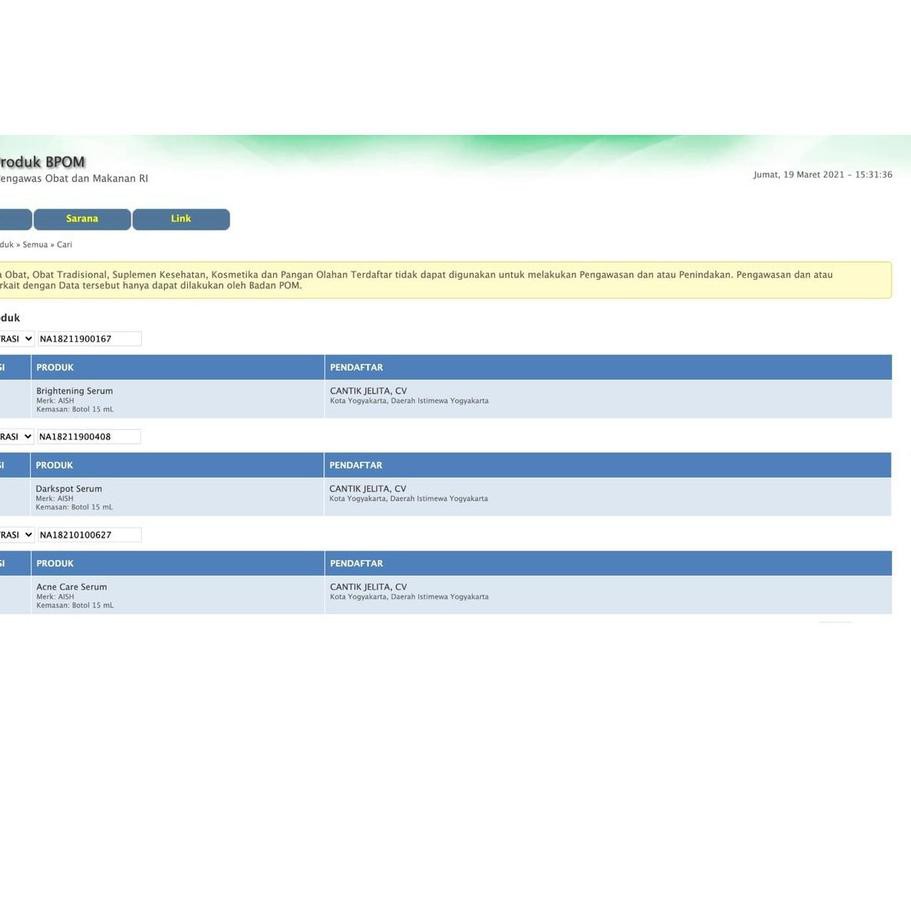Click the Cari breadcrumb link
Screen dimensions: 911x911
pos(64,245)
